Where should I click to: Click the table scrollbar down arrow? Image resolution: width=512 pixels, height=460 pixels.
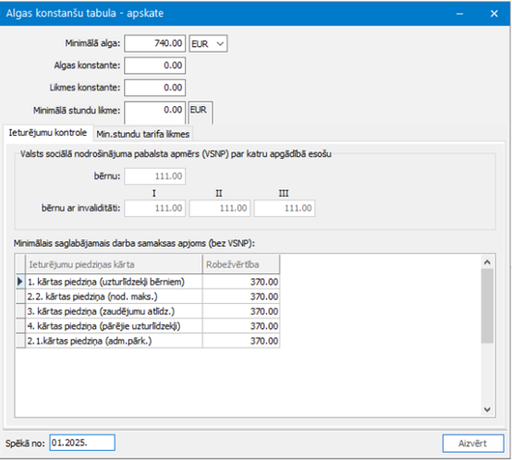pos(487,409)
